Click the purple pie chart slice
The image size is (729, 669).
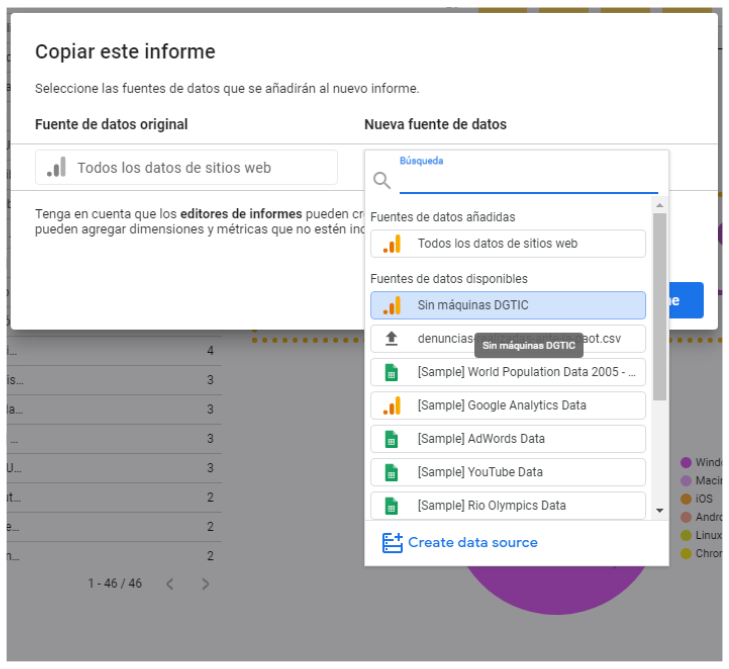coord(556,590)
